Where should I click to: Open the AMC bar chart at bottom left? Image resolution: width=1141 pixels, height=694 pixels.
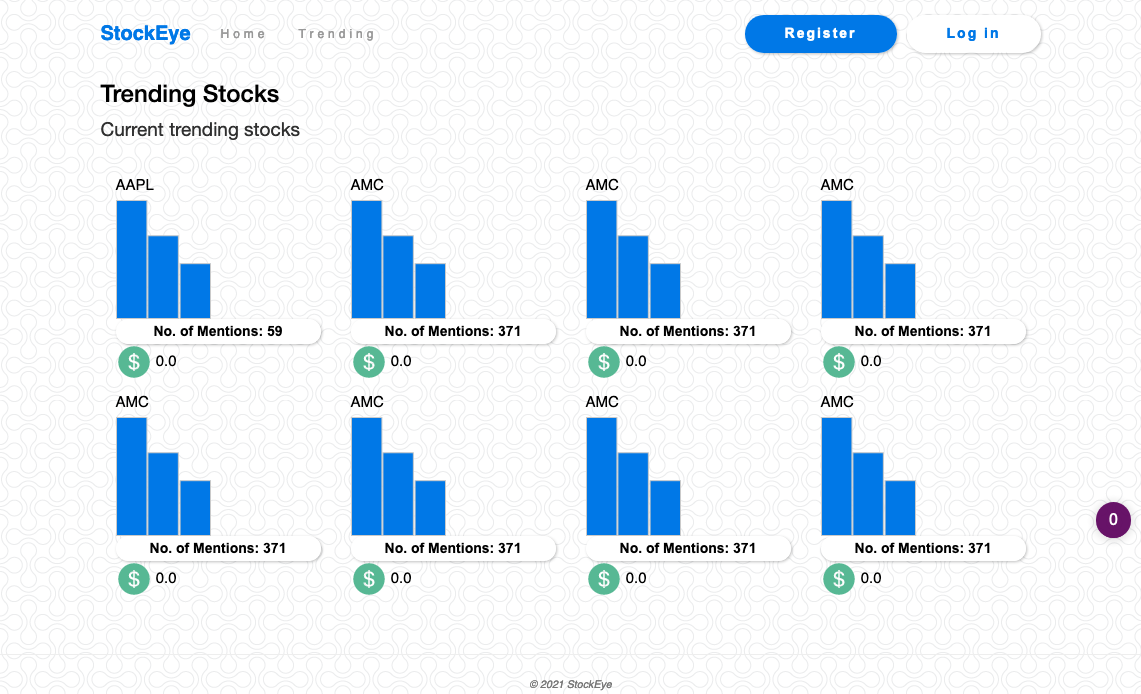(x=163, y=477)
